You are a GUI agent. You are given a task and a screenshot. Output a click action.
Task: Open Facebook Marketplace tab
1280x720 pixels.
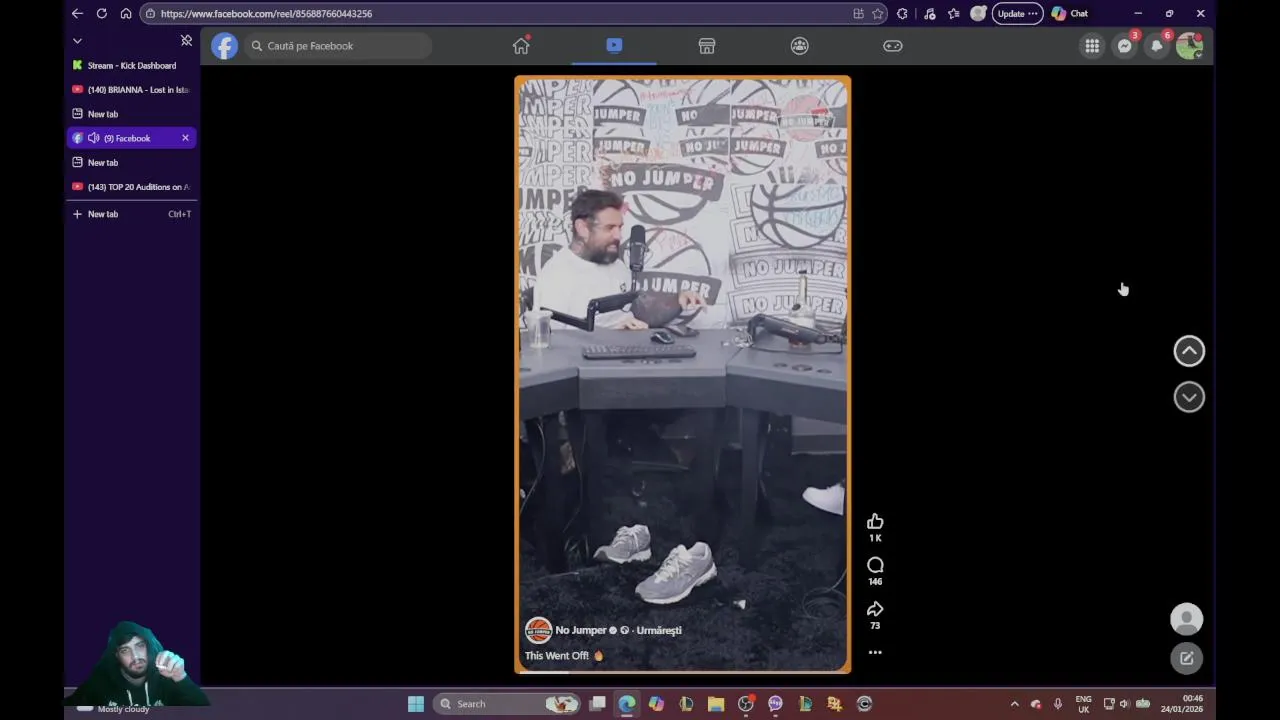click(707, 46)
